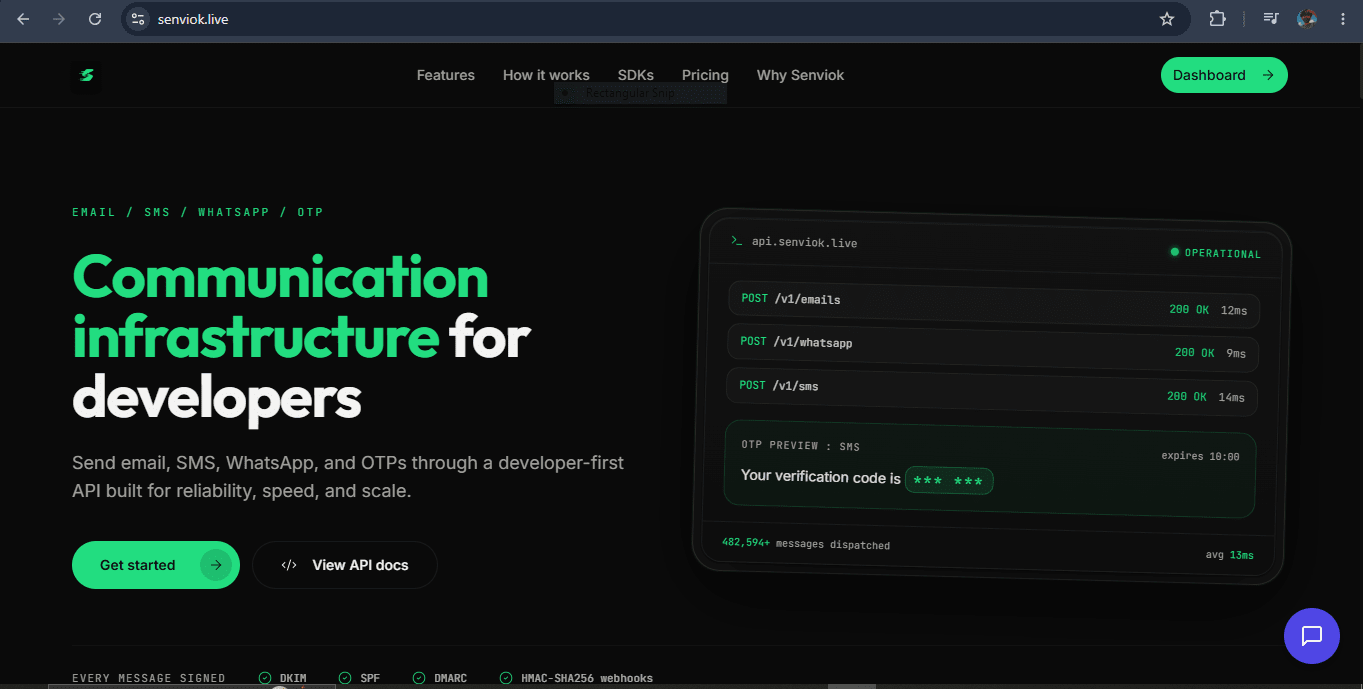
Task: Select the POST /v1/emails row
Action: 994,304
